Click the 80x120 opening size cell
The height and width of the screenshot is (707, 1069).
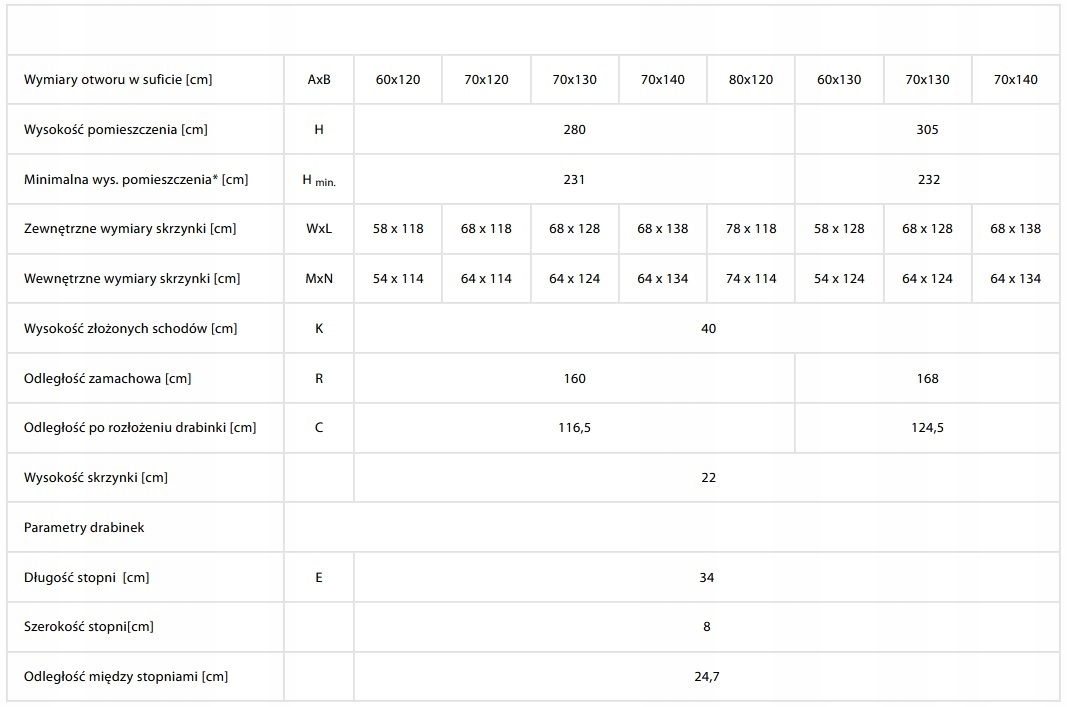pyautogui.click(x=750, y=80)
